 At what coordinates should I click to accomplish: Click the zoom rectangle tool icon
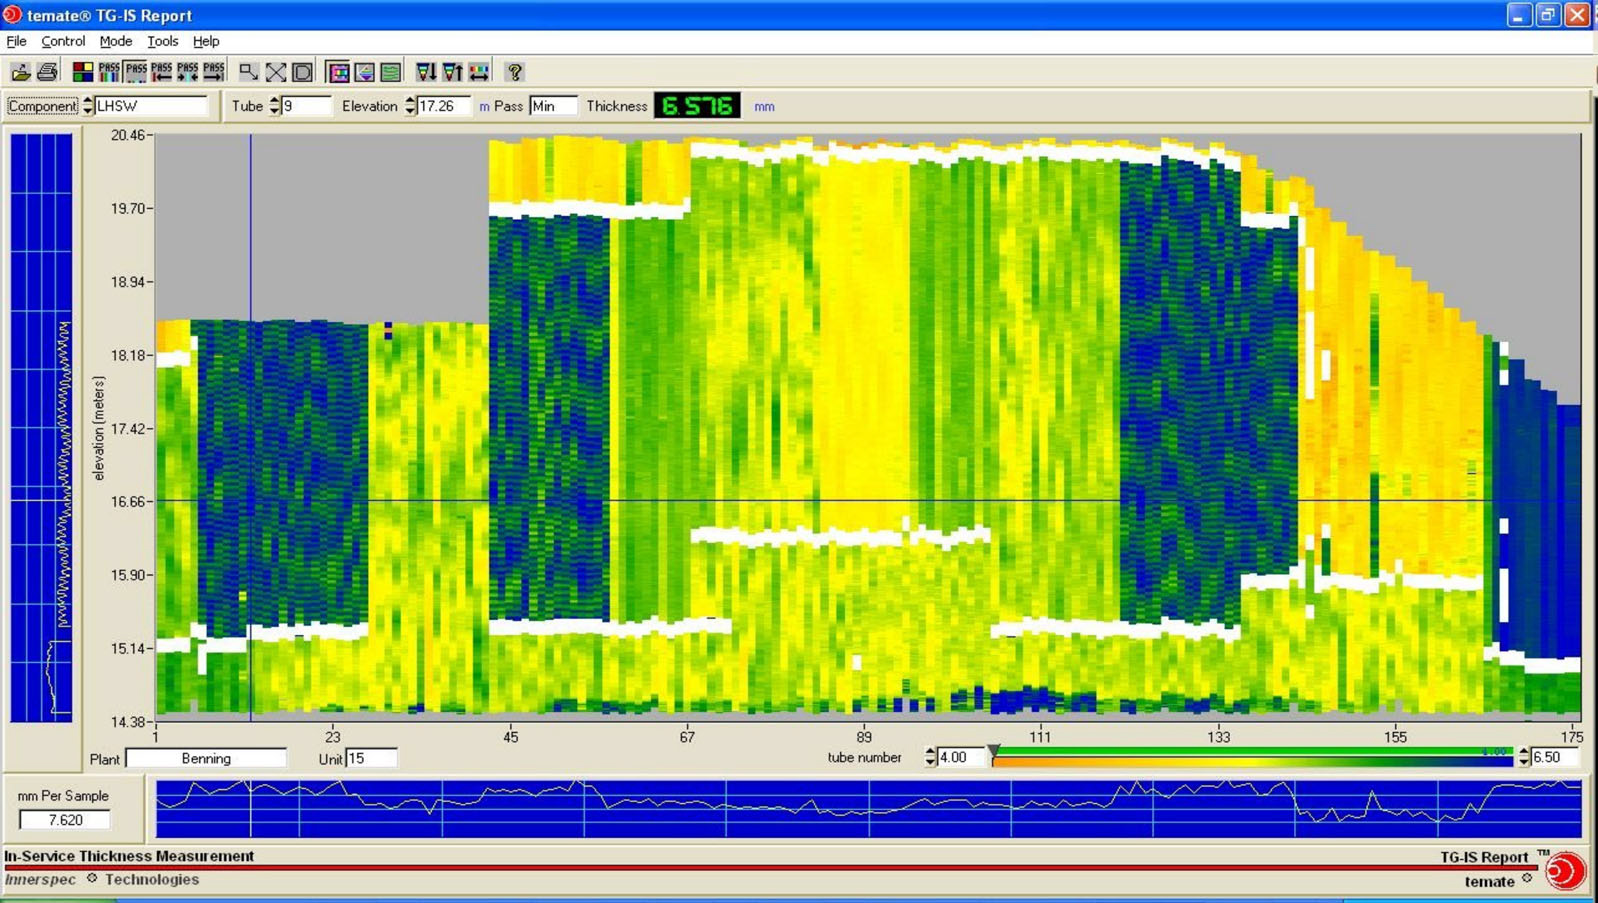pyautogui.click(x=248, y=72)
